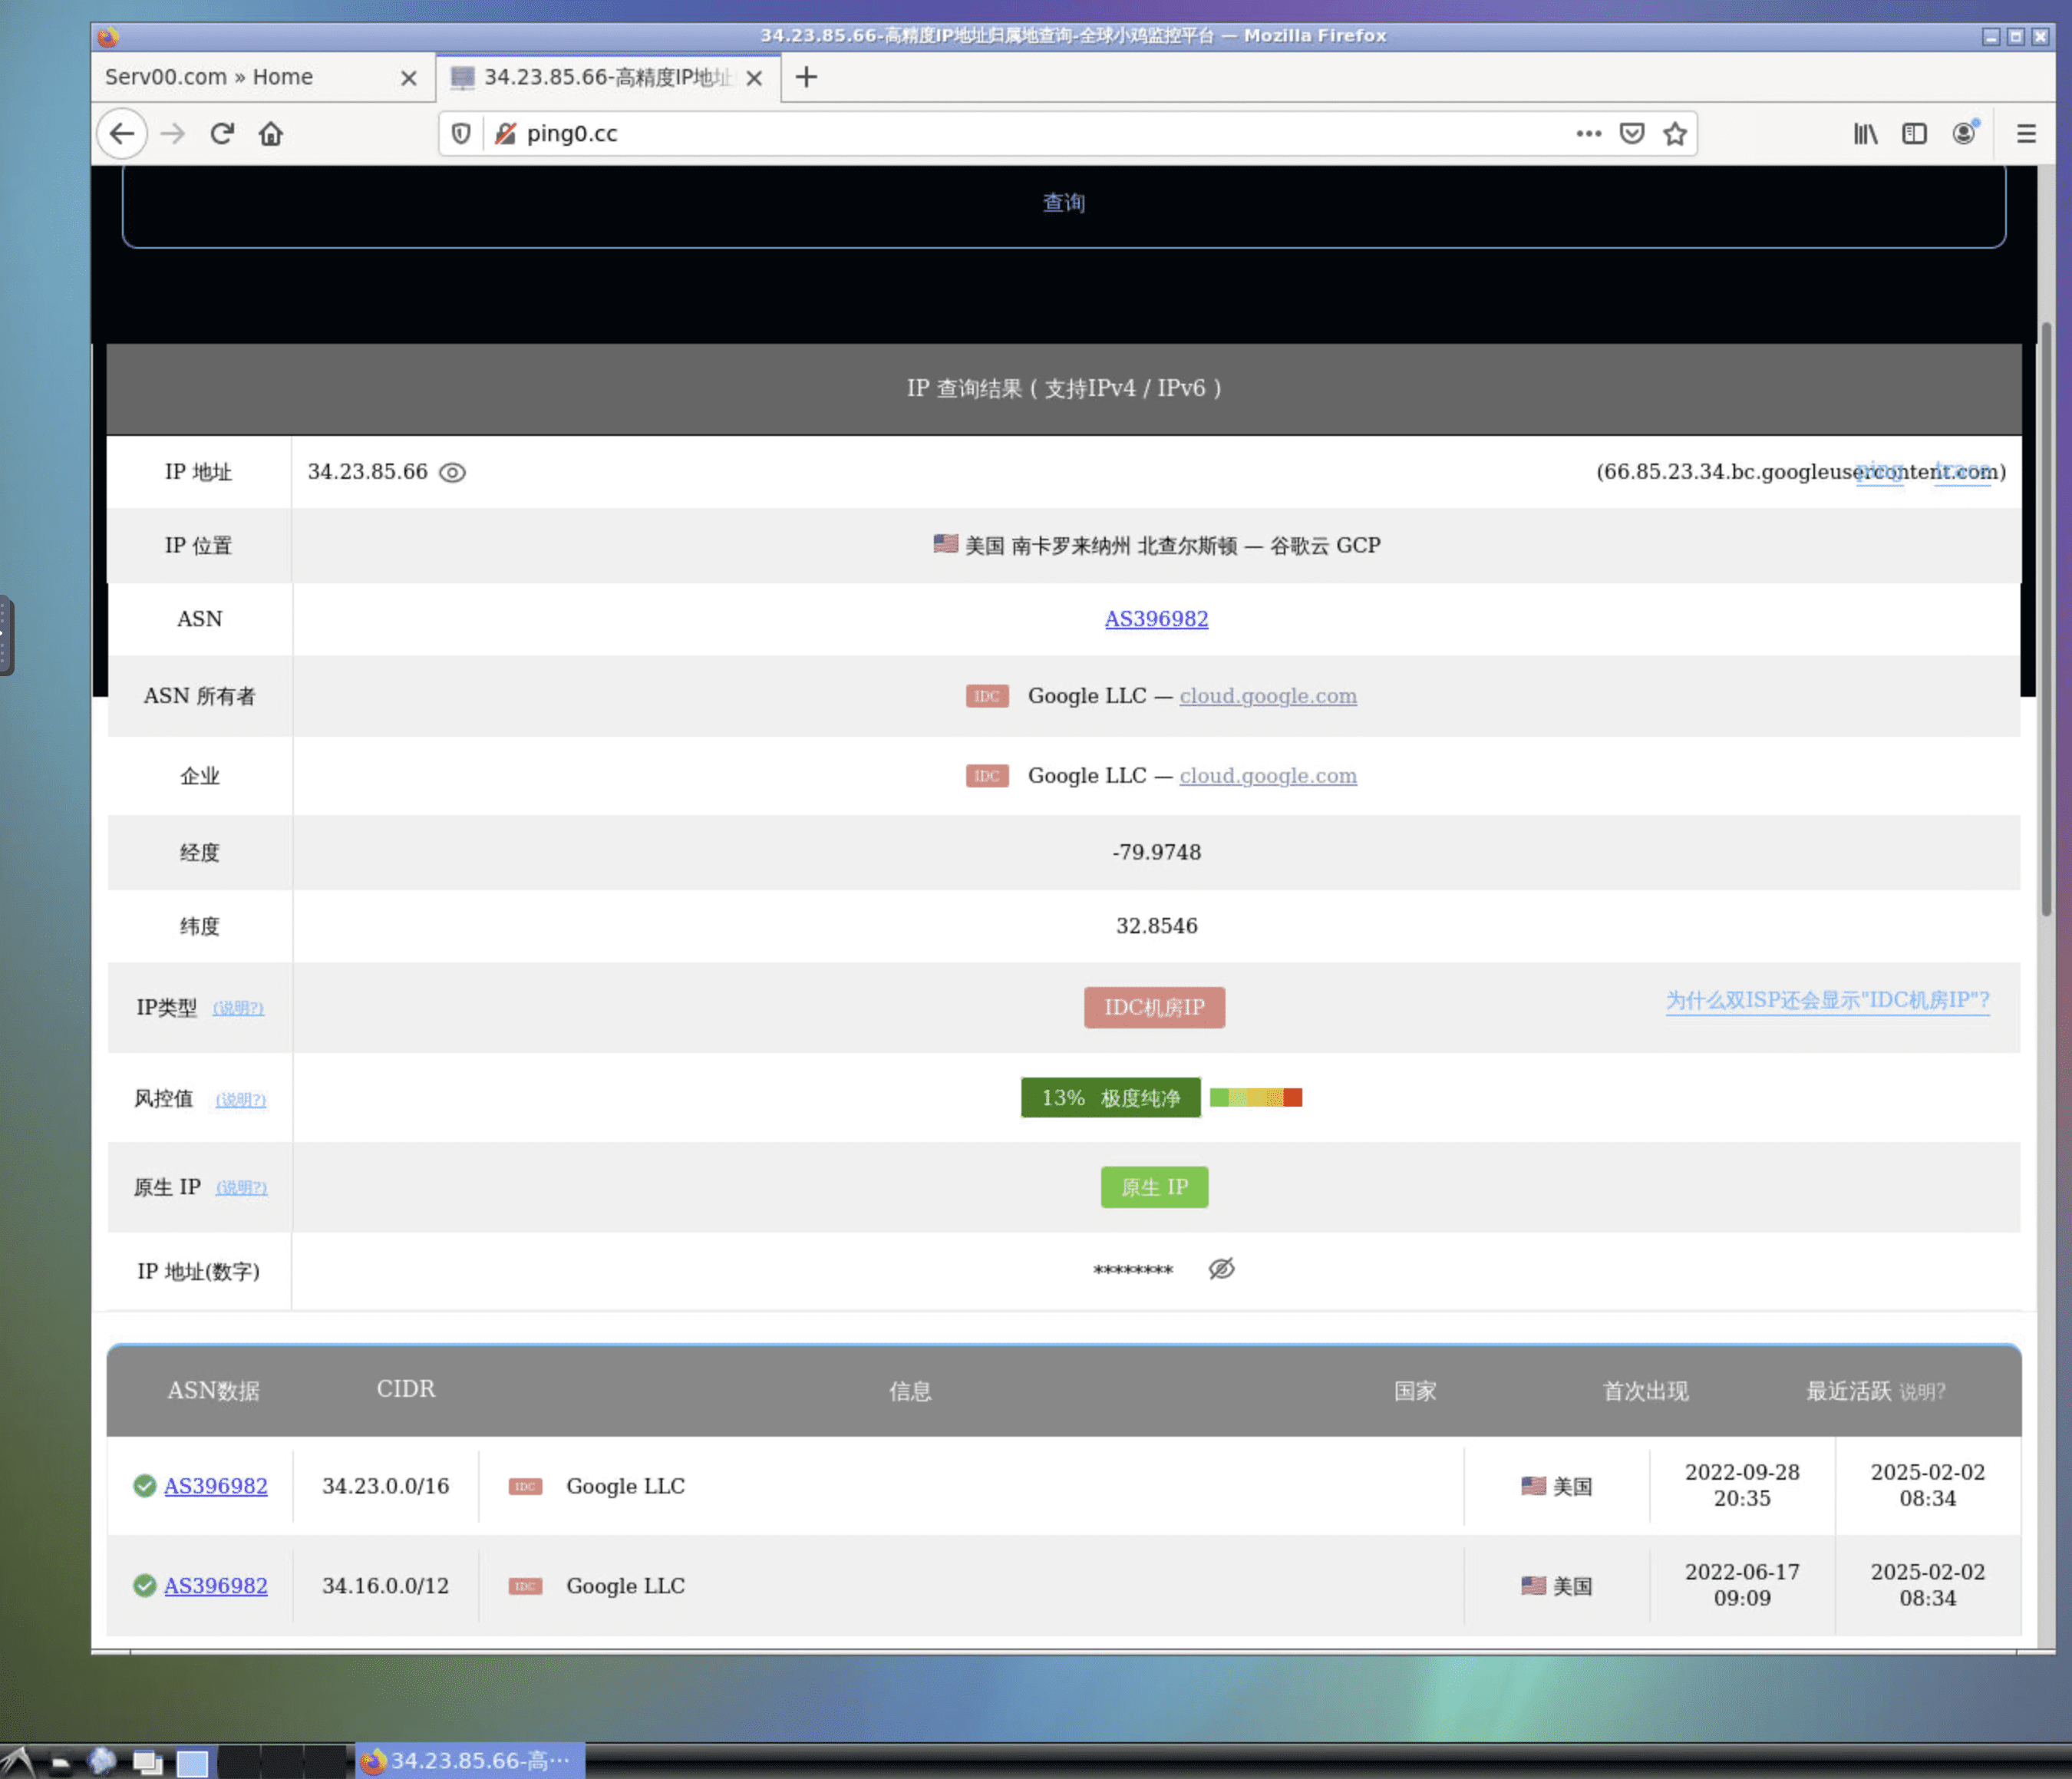Open the Firefox hamburger menu

(x=2026, y=133)
